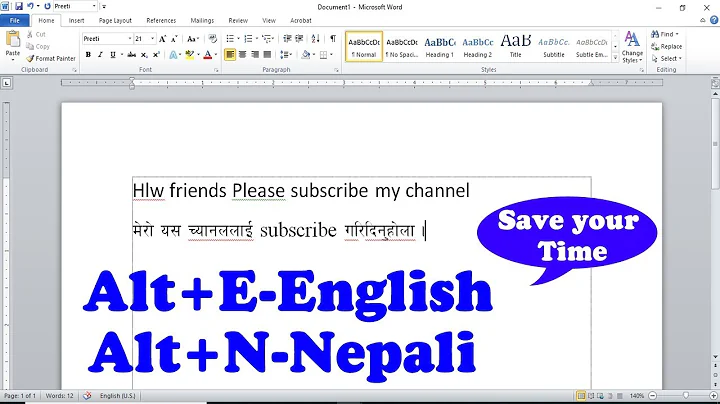Minimize the ribbon with the caret icon
This screenshot has height=404, width=720.
coord(703,20)
